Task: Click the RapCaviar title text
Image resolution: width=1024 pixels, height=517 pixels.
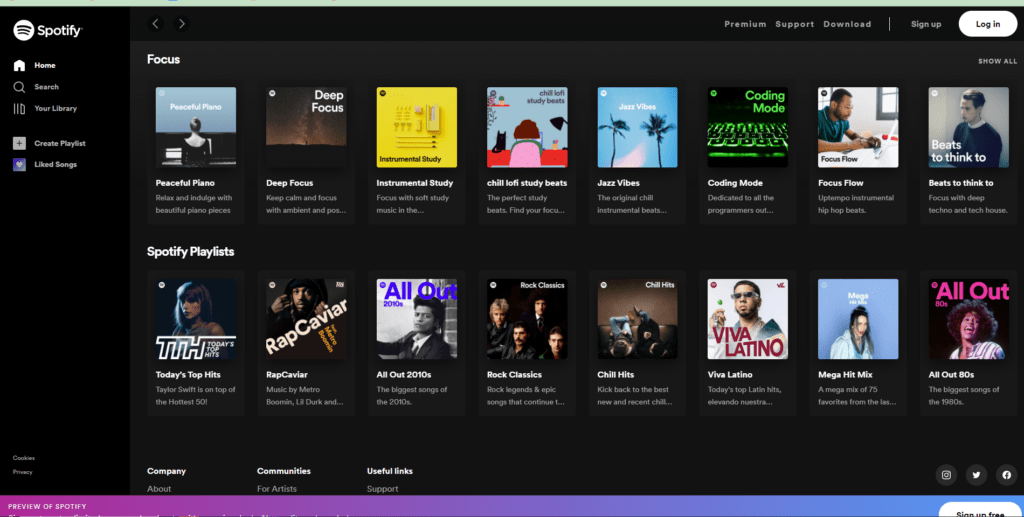Action: [x=287, y=375]
